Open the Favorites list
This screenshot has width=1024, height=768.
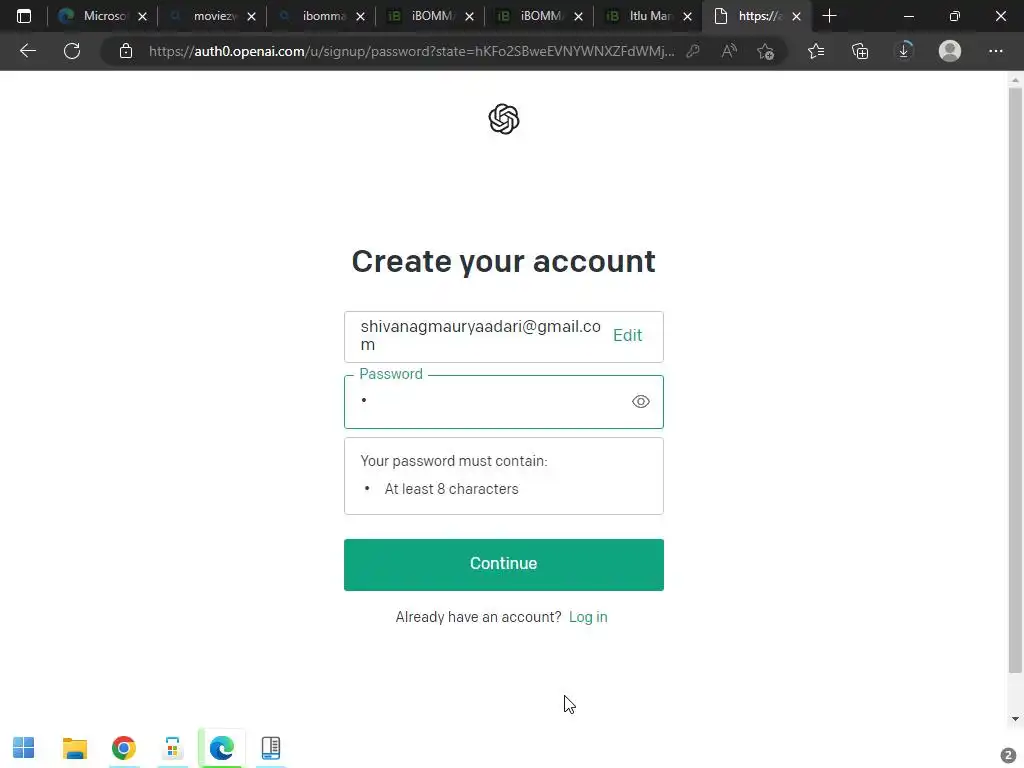click(x=816, y=51)
